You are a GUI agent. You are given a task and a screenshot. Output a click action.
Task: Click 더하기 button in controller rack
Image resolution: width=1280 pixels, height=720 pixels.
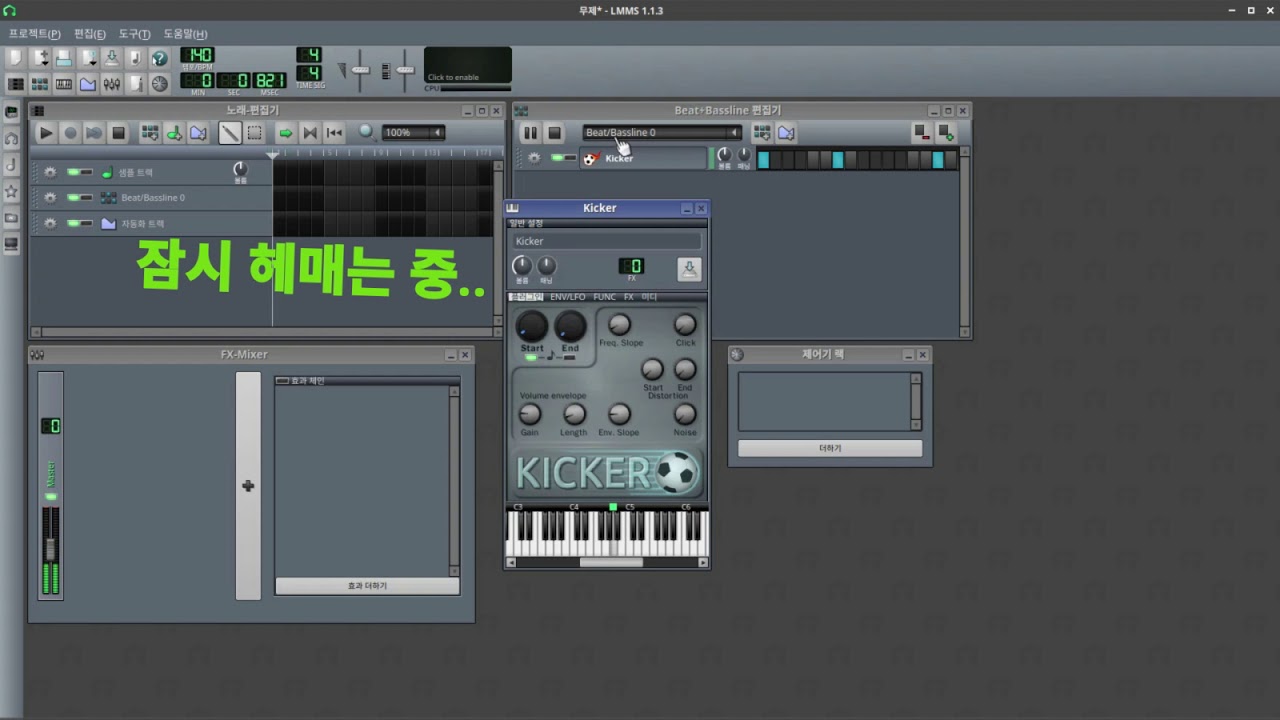(830, 448)
